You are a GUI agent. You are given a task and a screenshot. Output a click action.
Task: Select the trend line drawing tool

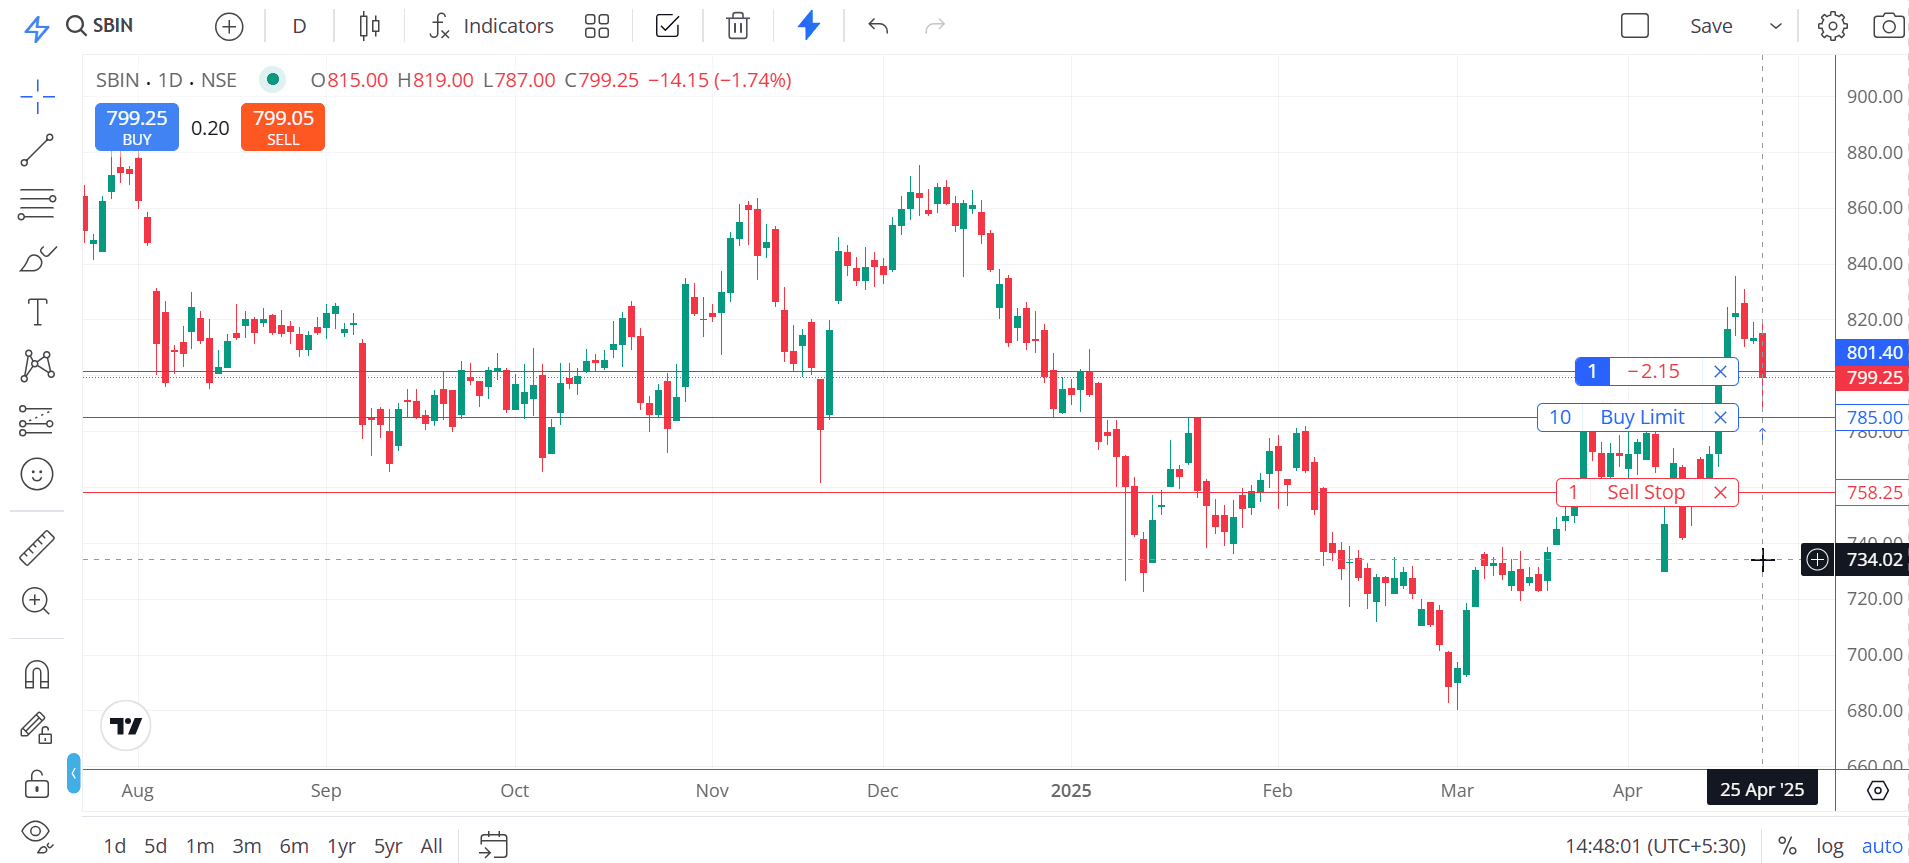37,151
